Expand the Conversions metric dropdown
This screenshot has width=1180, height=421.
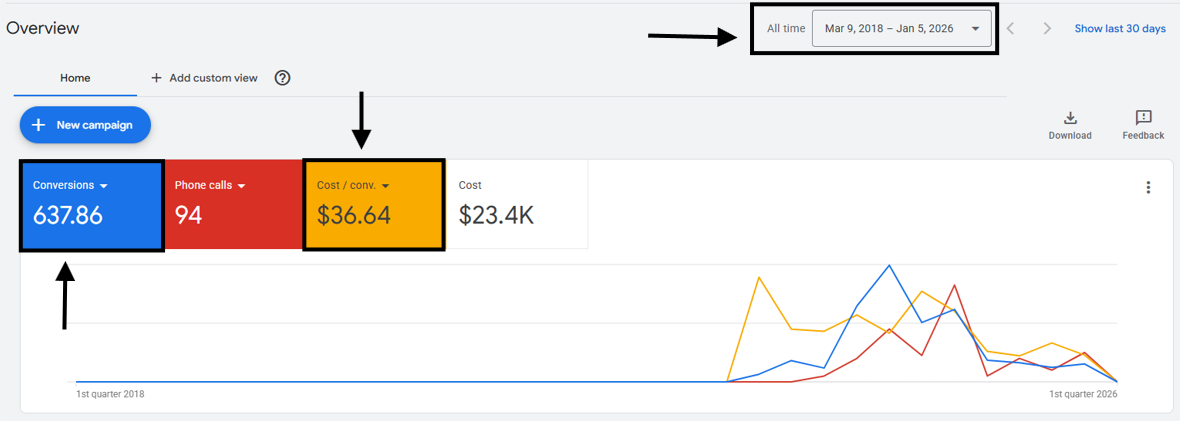(104, 186)
